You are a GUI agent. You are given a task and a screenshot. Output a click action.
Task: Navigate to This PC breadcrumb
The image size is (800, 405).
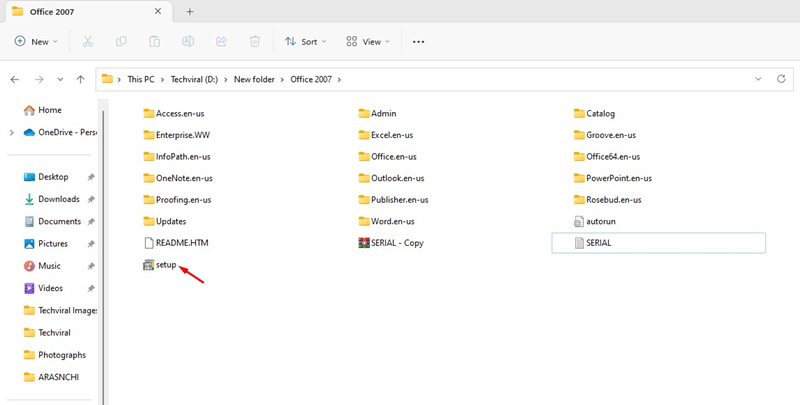coord(141,80)
